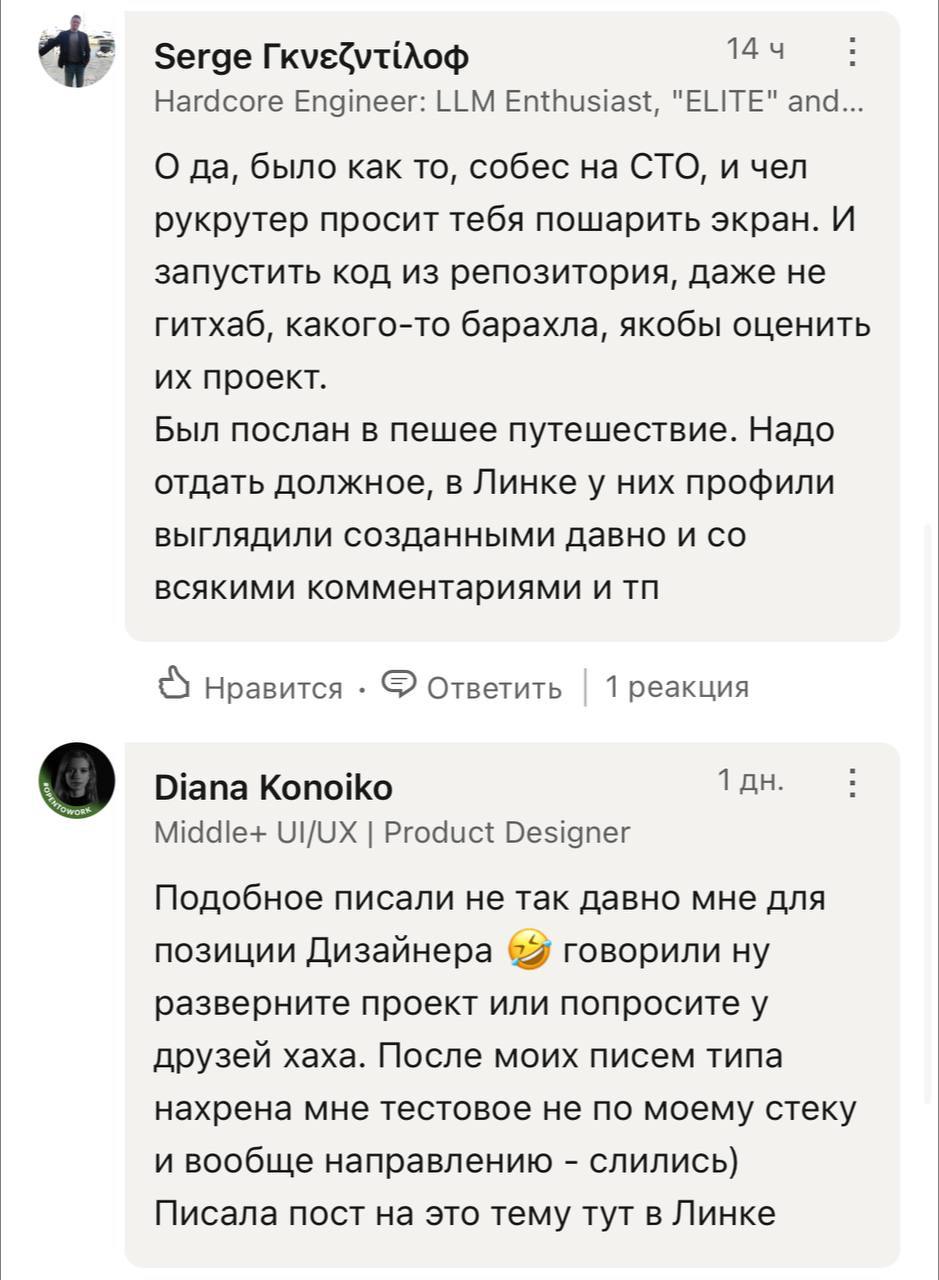
Task: Open Serge Гκνεζντίλοφ's profile via his name
Action: tap(311, 56)
